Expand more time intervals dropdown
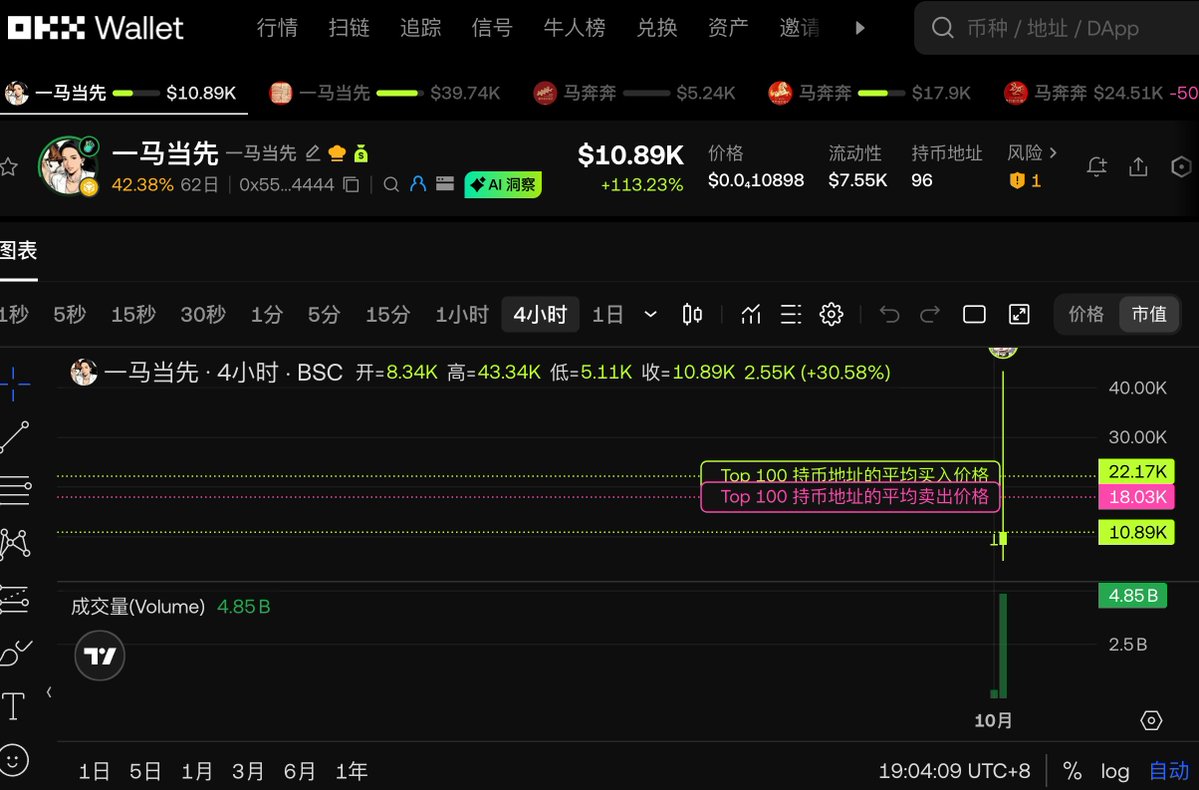1199x790 pixels. (651, 315)
